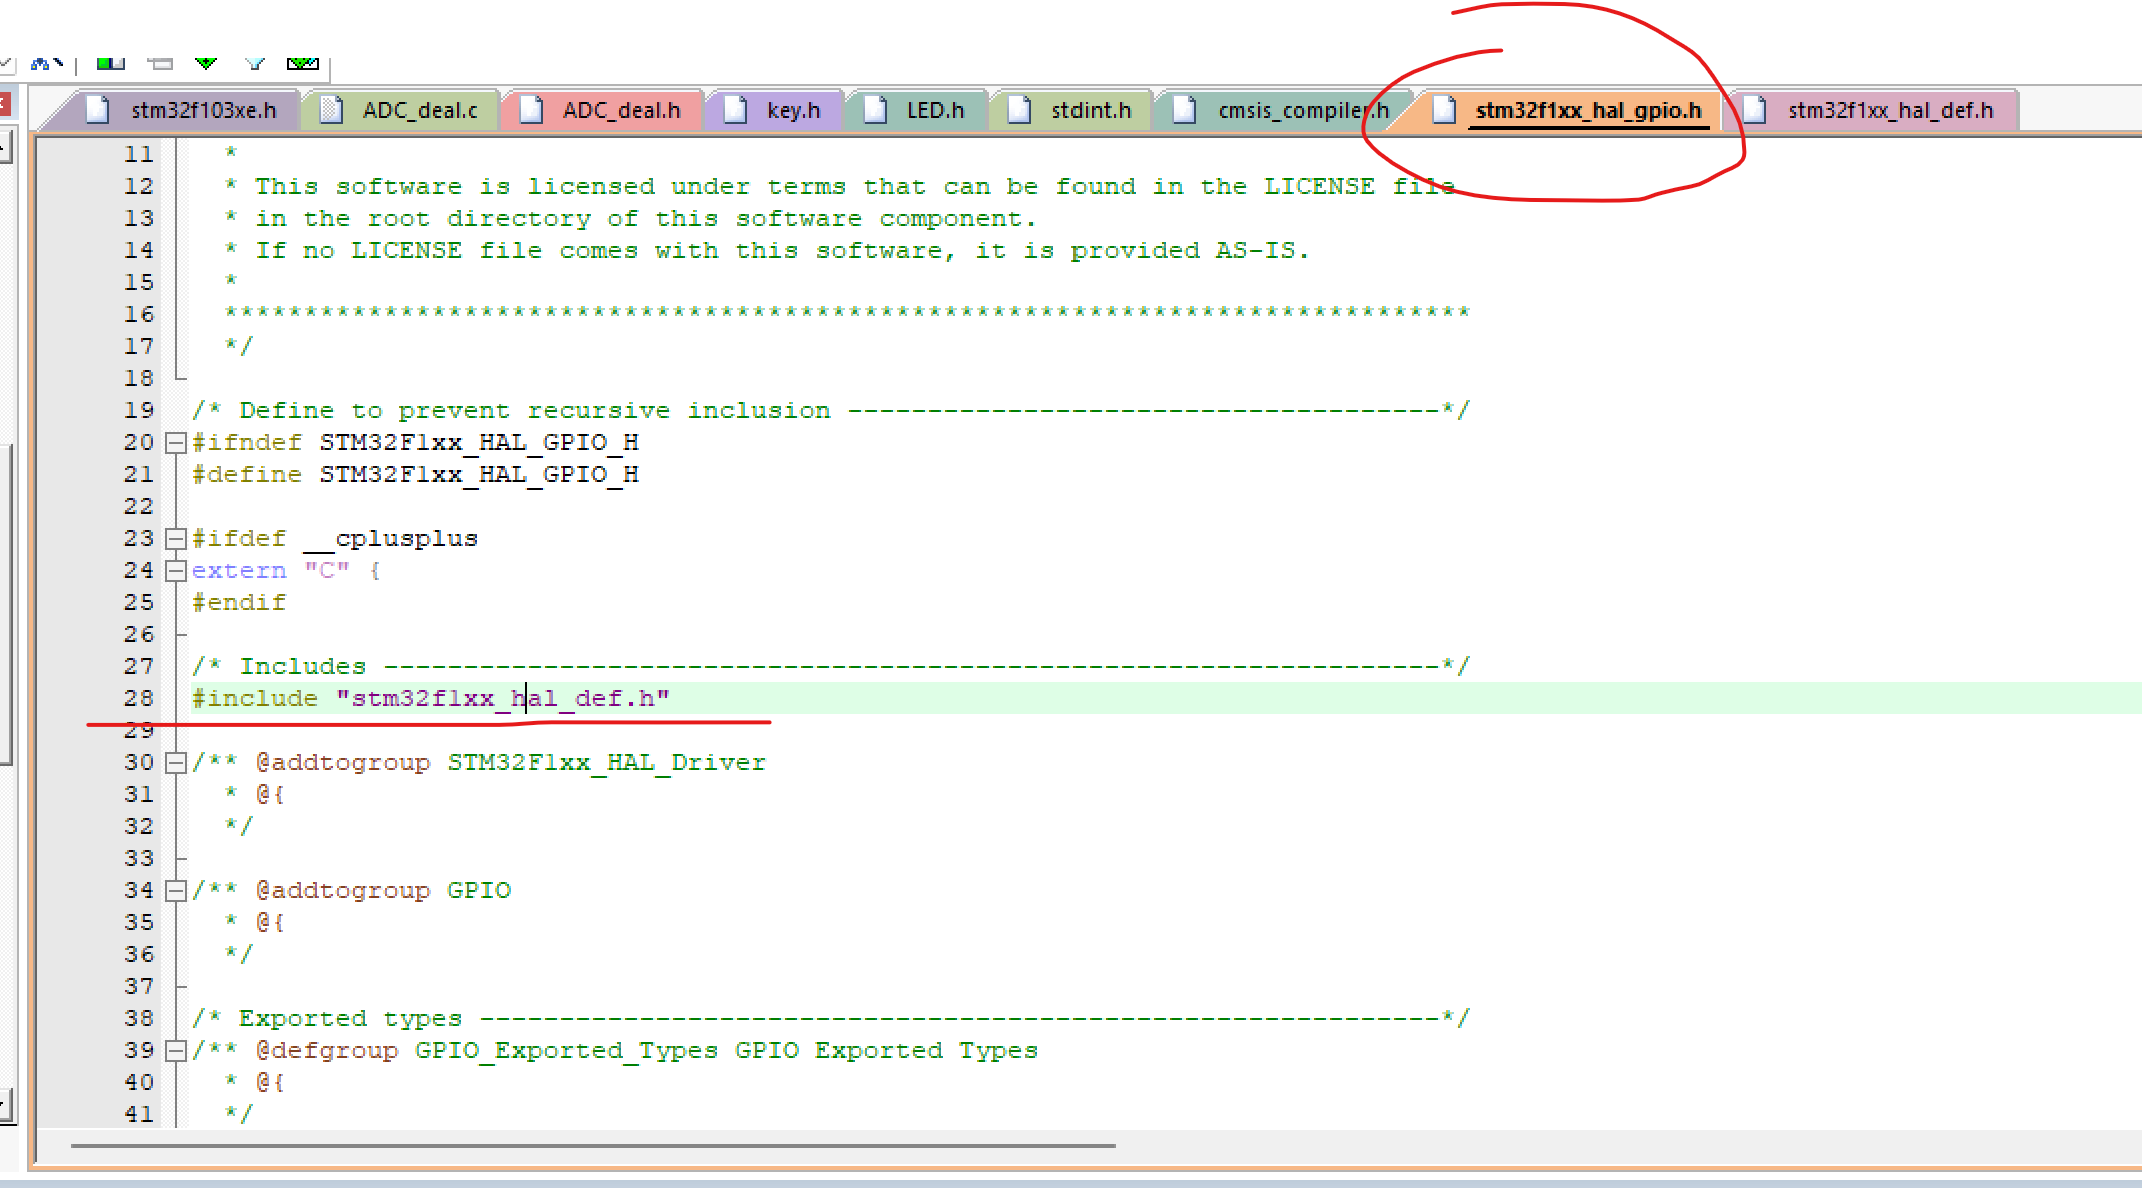
Task: Click the file icon on ADC_deal.c tab
Action: point(331,110)
